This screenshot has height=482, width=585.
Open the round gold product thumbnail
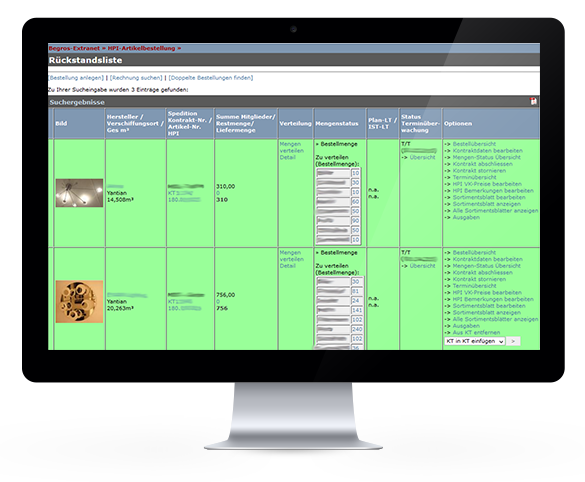coord(79,301)
